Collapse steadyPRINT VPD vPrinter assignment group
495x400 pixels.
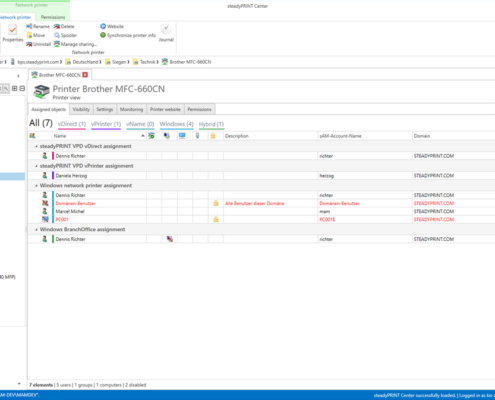pyautogui.click(x=36, y=166)
